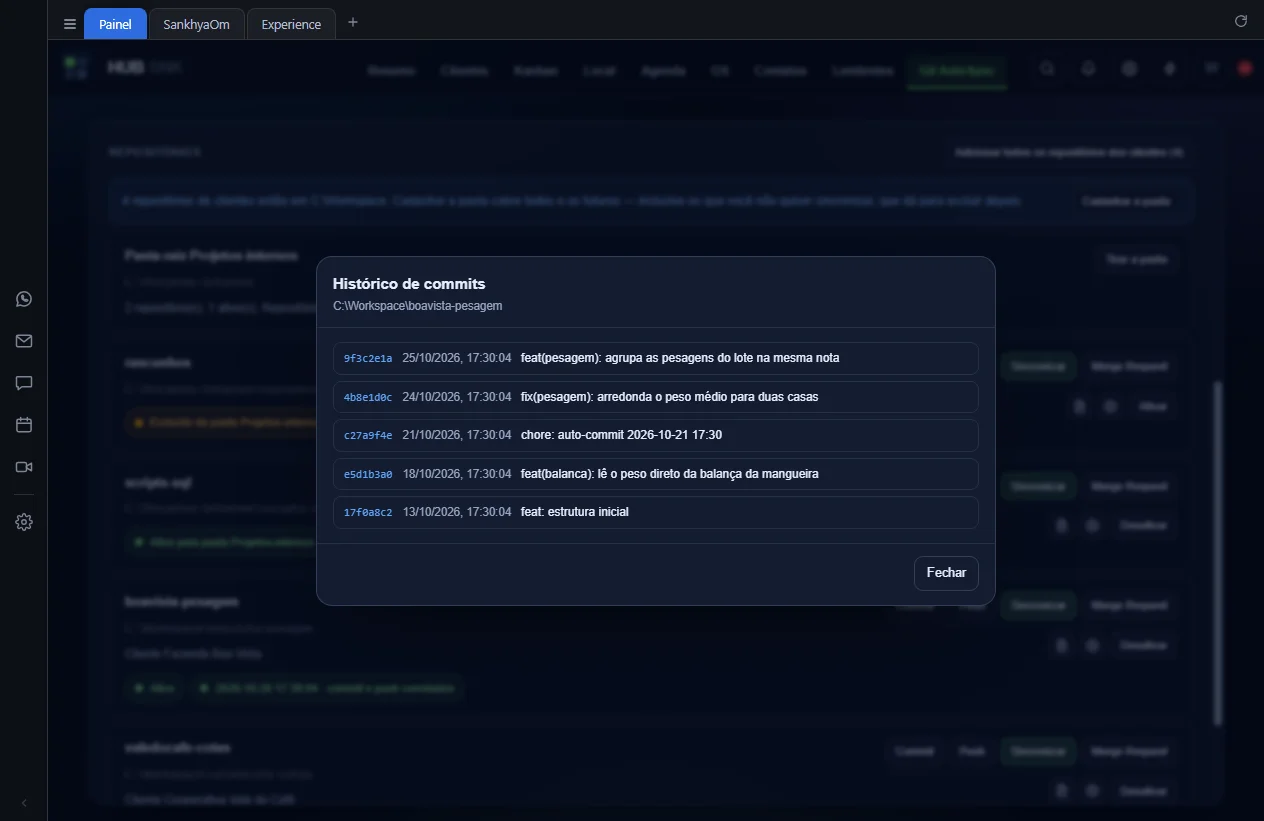The image size is (1264, 821).
Task: Reload the page with refresh icon
Action: click(1241, 21)
